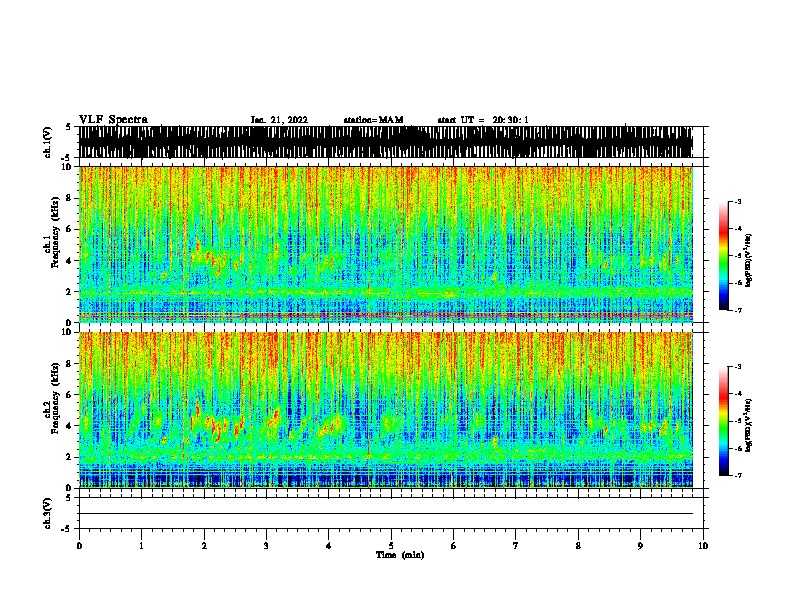Click the 'start UT = 20:30:1' text
Image resolution: width=792 pixels, height=612 pixels.
point(483,120)
